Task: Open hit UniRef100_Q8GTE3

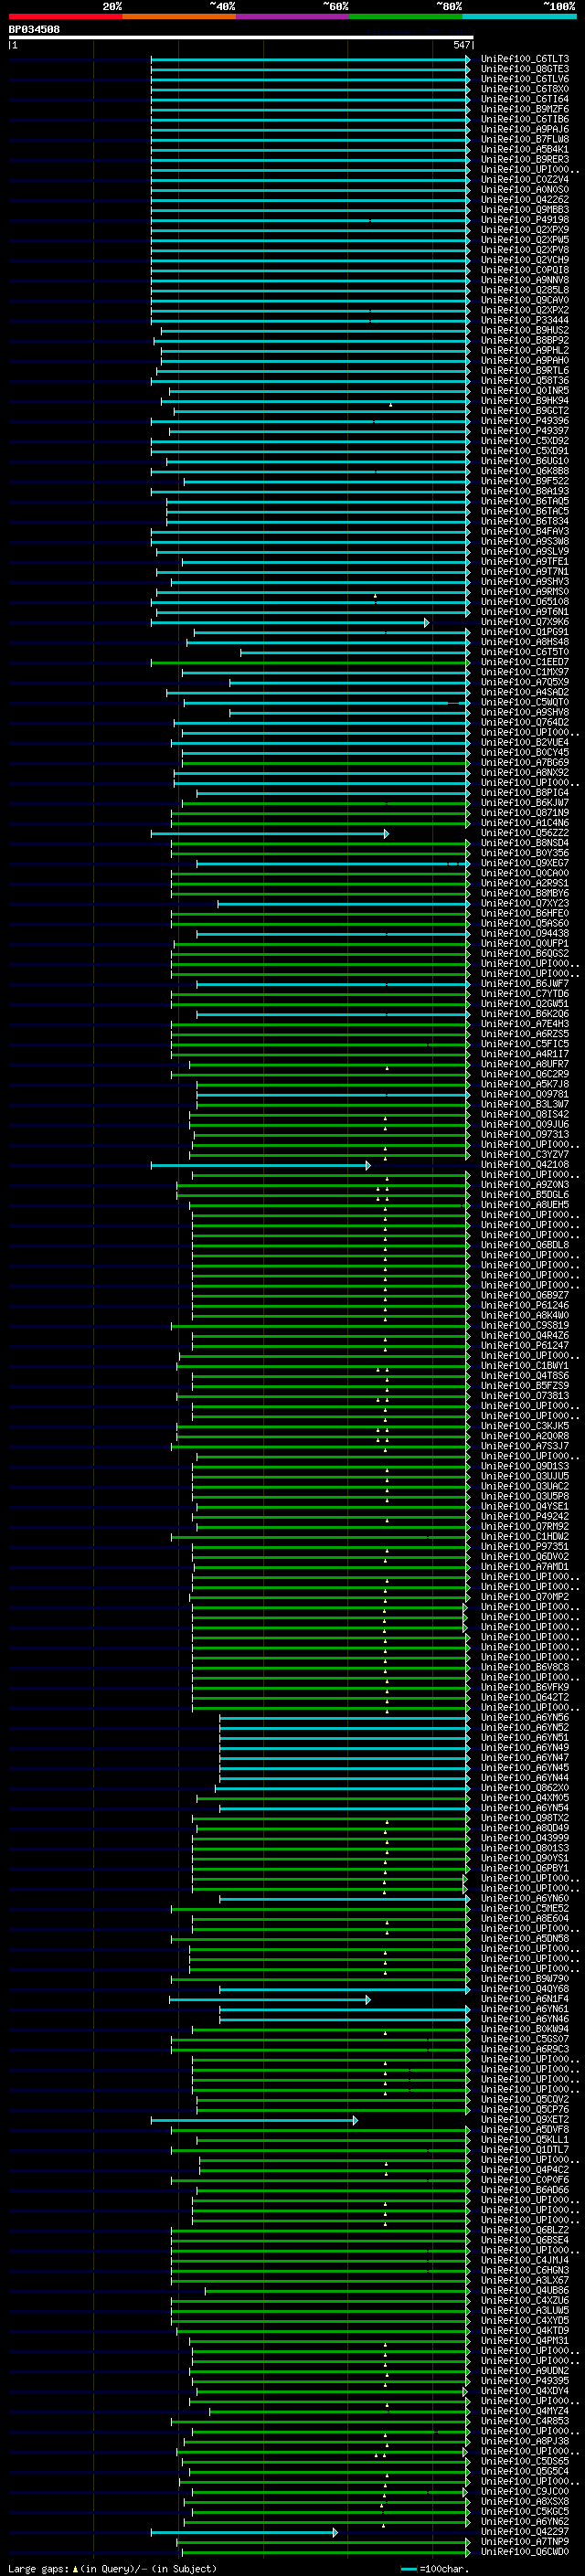Action: pyautogui.click(x=525, y=69)
